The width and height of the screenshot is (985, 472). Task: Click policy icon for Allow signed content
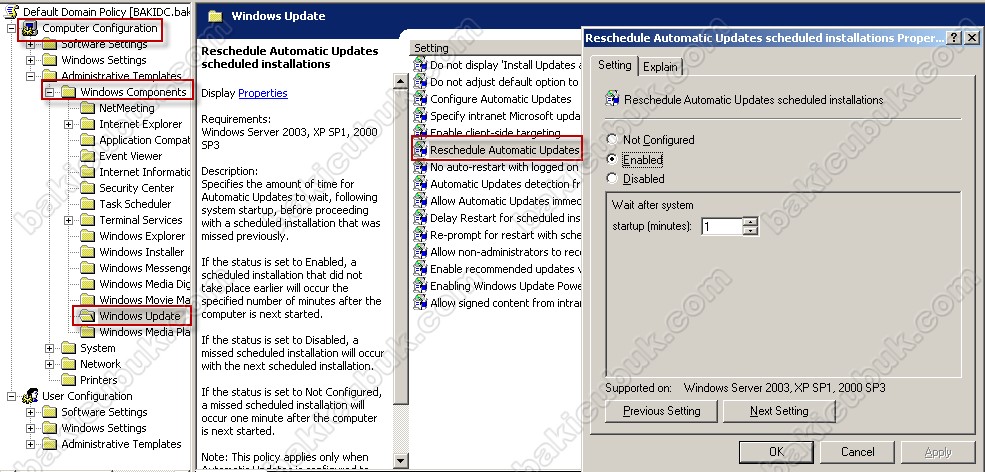(420, 303)
